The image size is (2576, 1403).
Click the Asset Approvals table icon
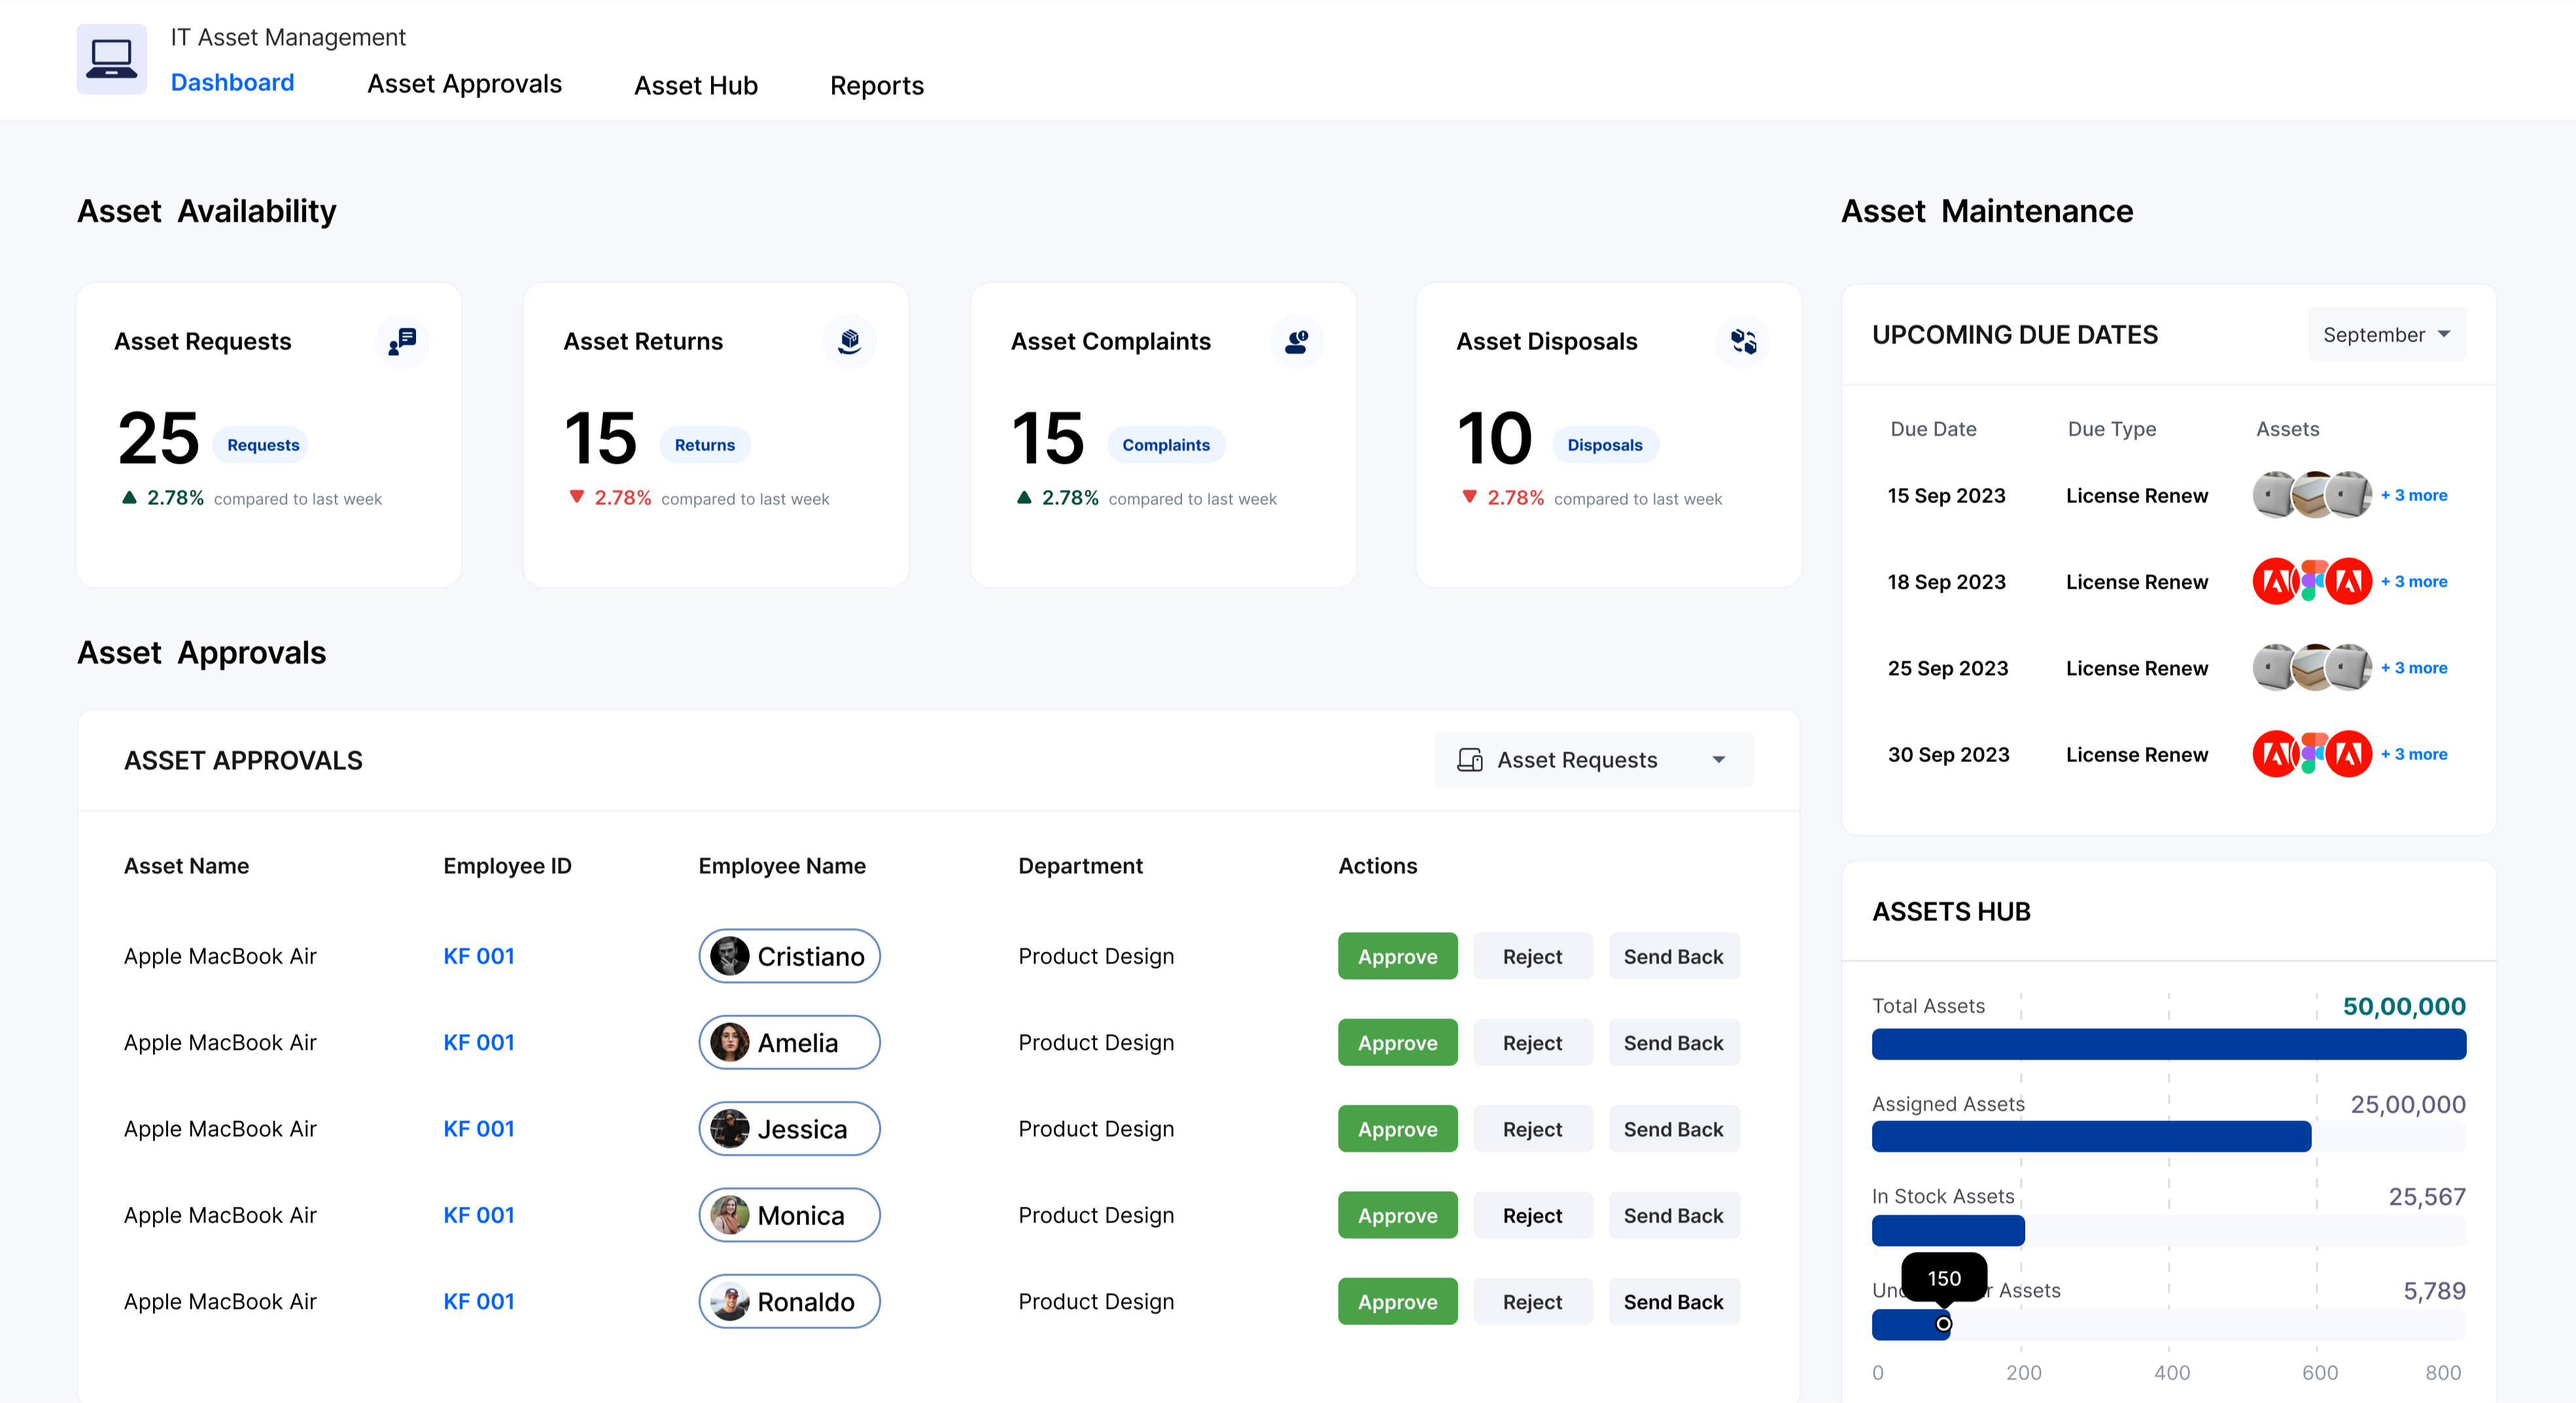click(x=1465, y=760)
